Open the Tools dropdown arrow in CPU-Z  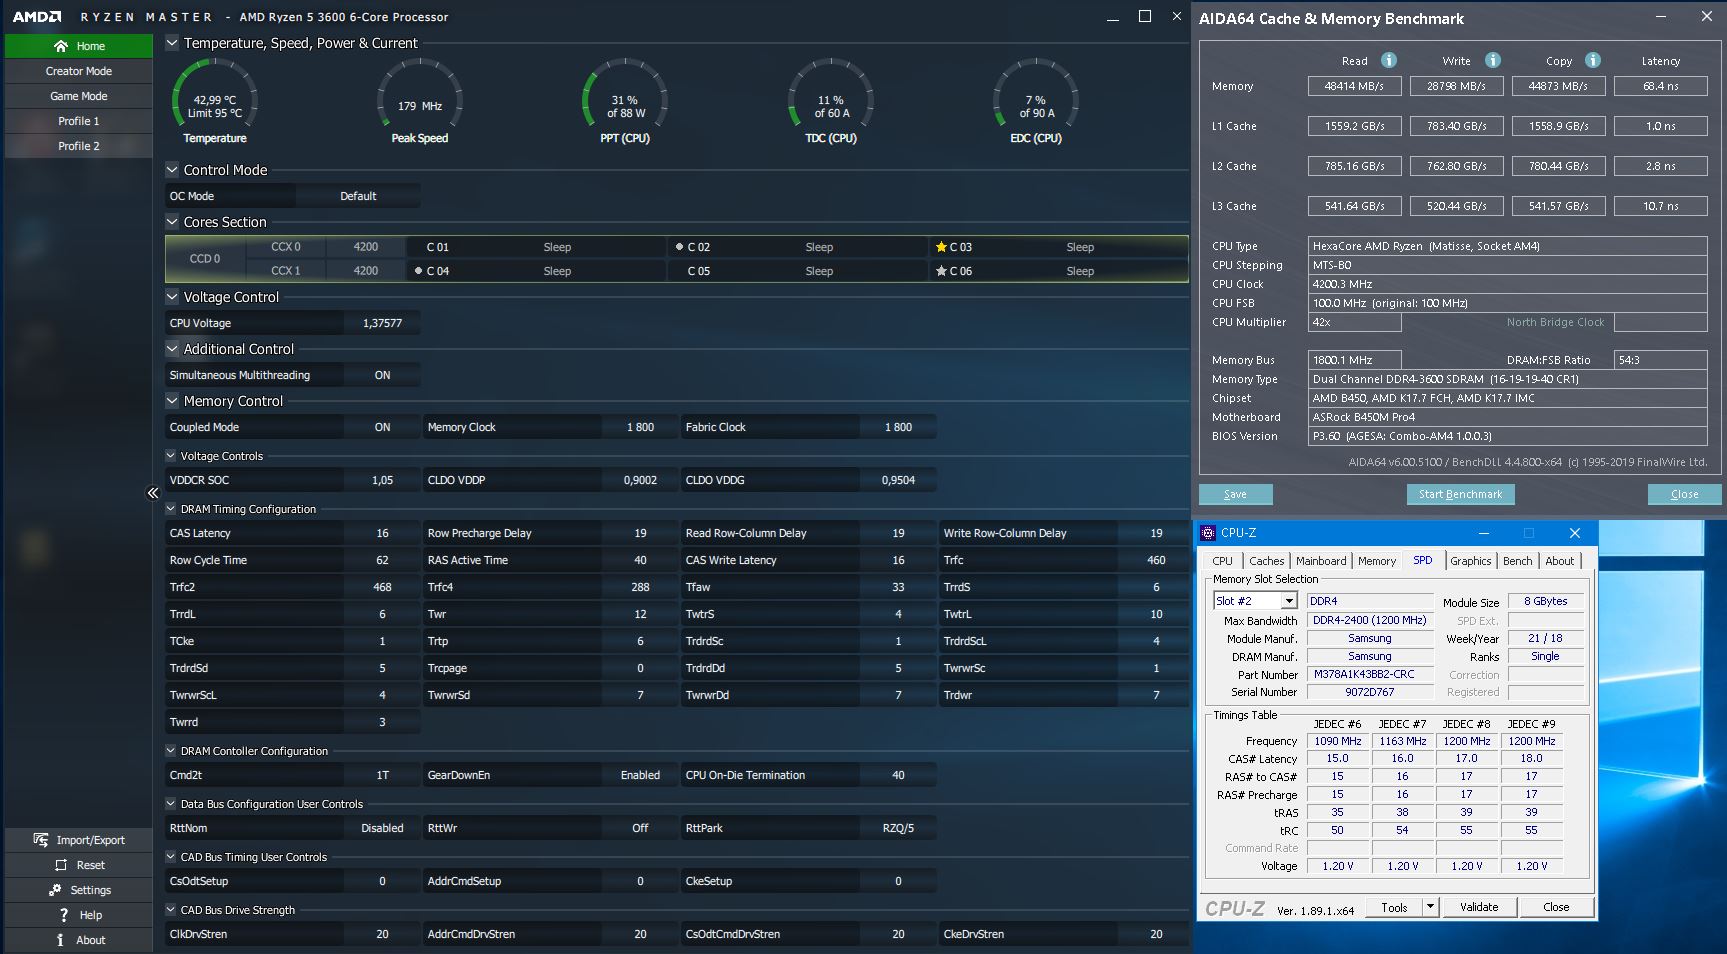point(1431,907)
